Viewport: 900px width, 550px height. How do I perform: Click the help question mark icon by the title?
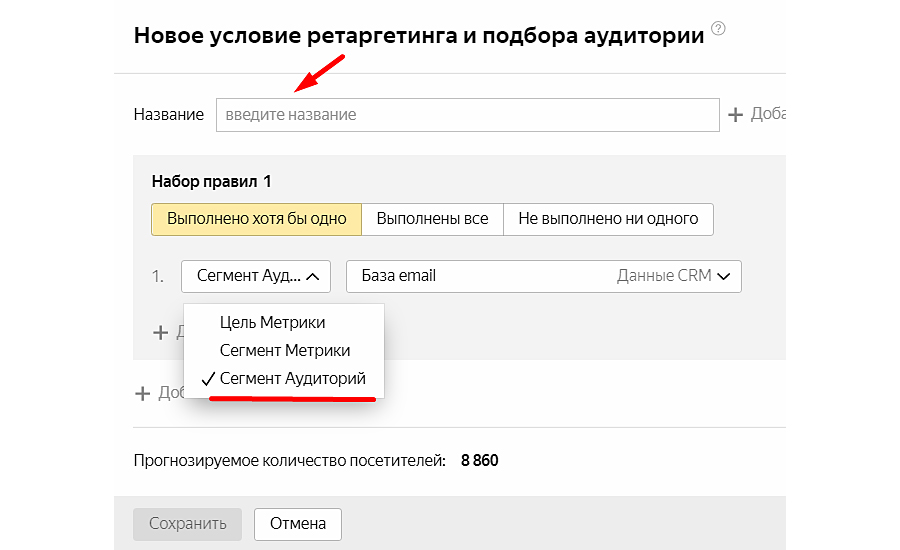[x=717, y=30]
